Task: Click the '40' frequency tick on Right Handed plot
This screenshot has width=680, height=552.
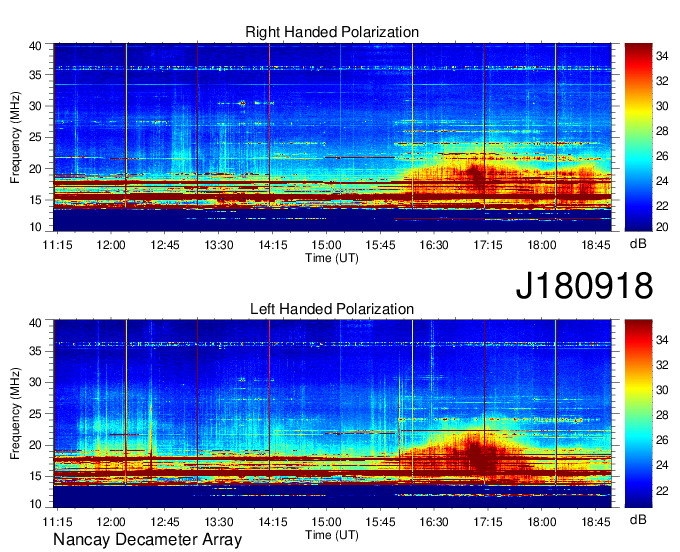Action: (35, 46)
